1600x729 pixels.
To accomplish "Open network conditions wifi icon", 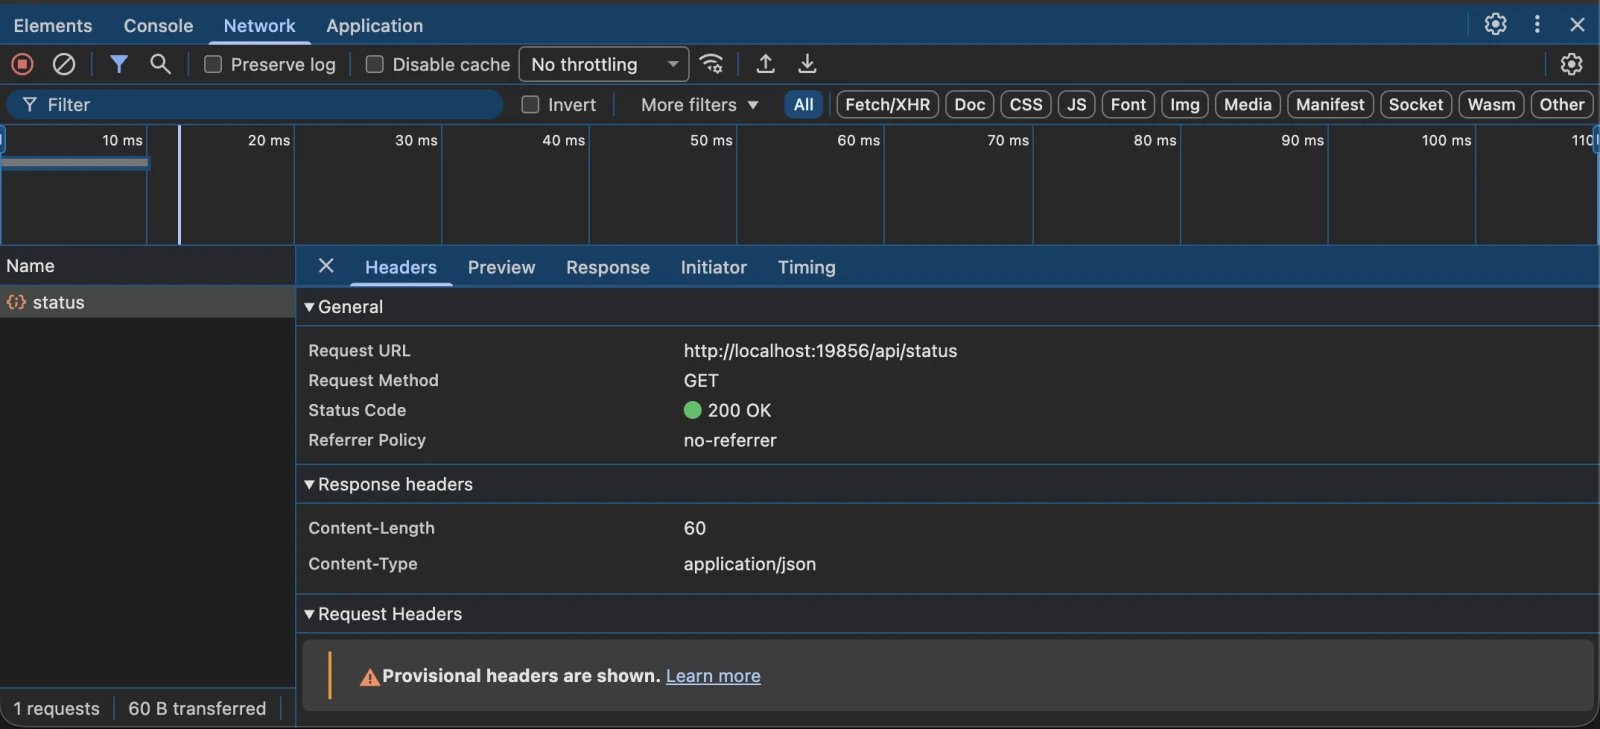I will coord(712,64).
